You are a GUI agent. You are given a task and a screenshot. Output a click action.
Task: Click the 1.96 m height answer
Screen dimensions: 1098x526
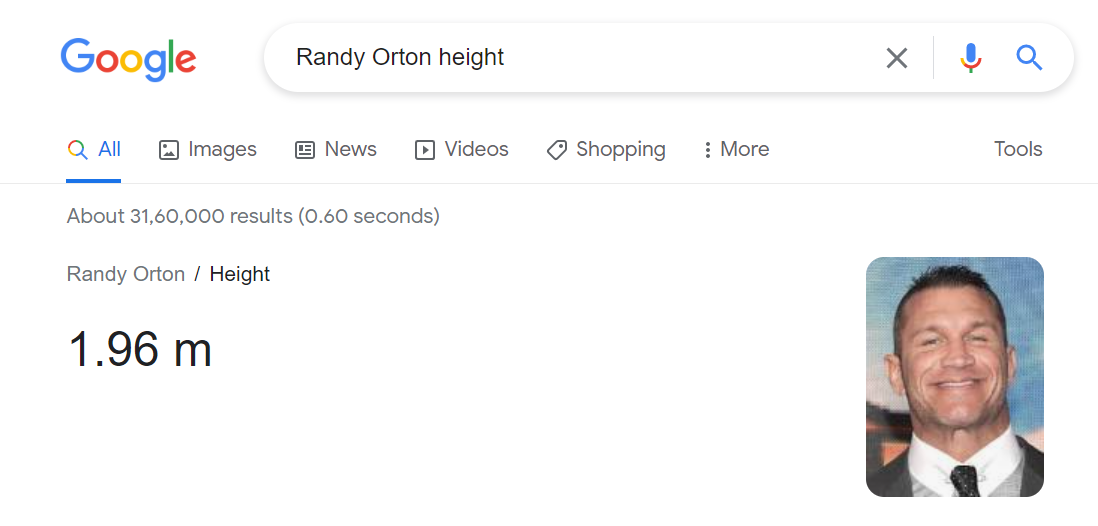(x=139, y=349)
